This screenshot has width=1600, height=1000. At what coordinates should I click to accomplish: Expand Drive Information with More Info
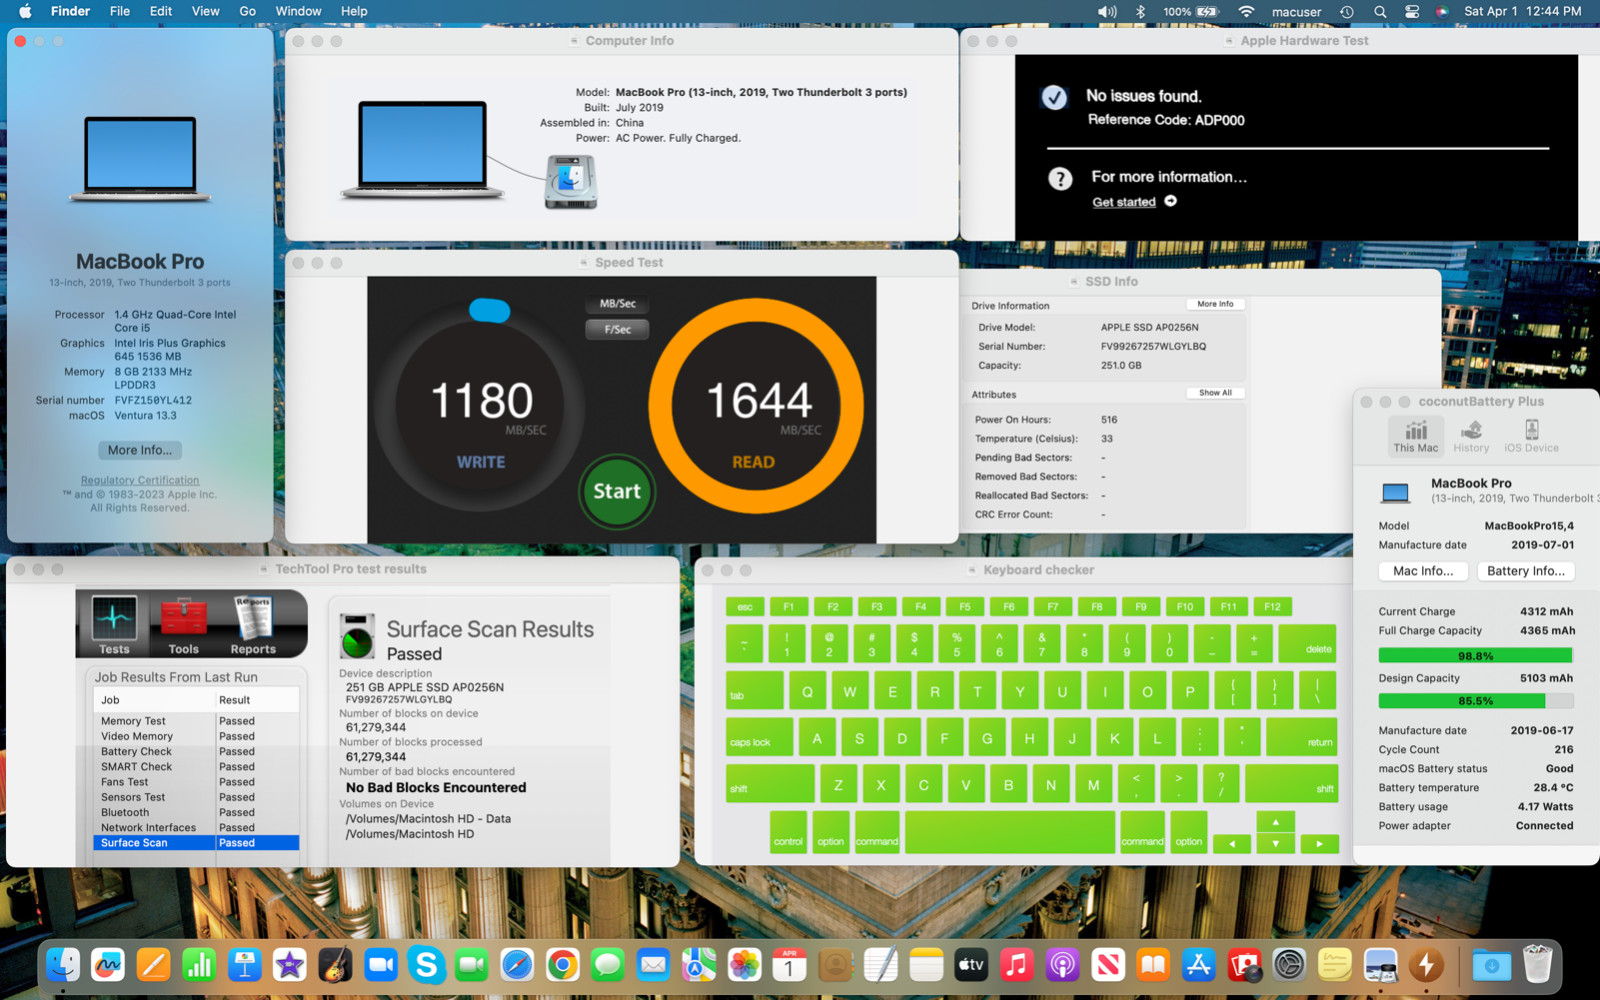tap(1215, 304)
